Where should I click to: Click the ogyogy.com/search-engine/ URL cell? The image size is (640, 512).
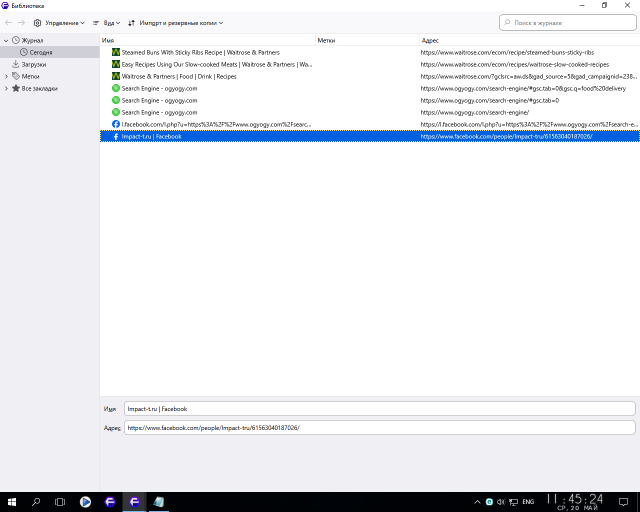[x=475, y=112]
